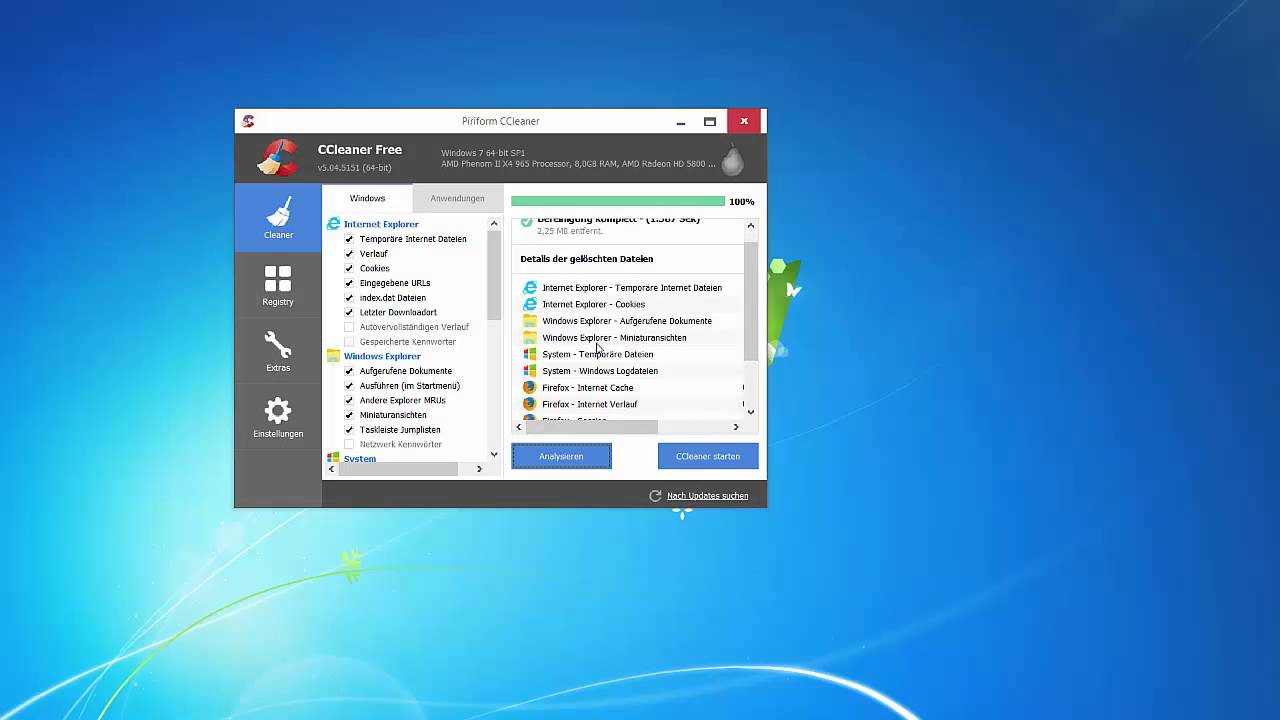The height and width of the screenshot is (720, 1280).
Task: Open the Extras wrench section
Action: click(278, 351)
